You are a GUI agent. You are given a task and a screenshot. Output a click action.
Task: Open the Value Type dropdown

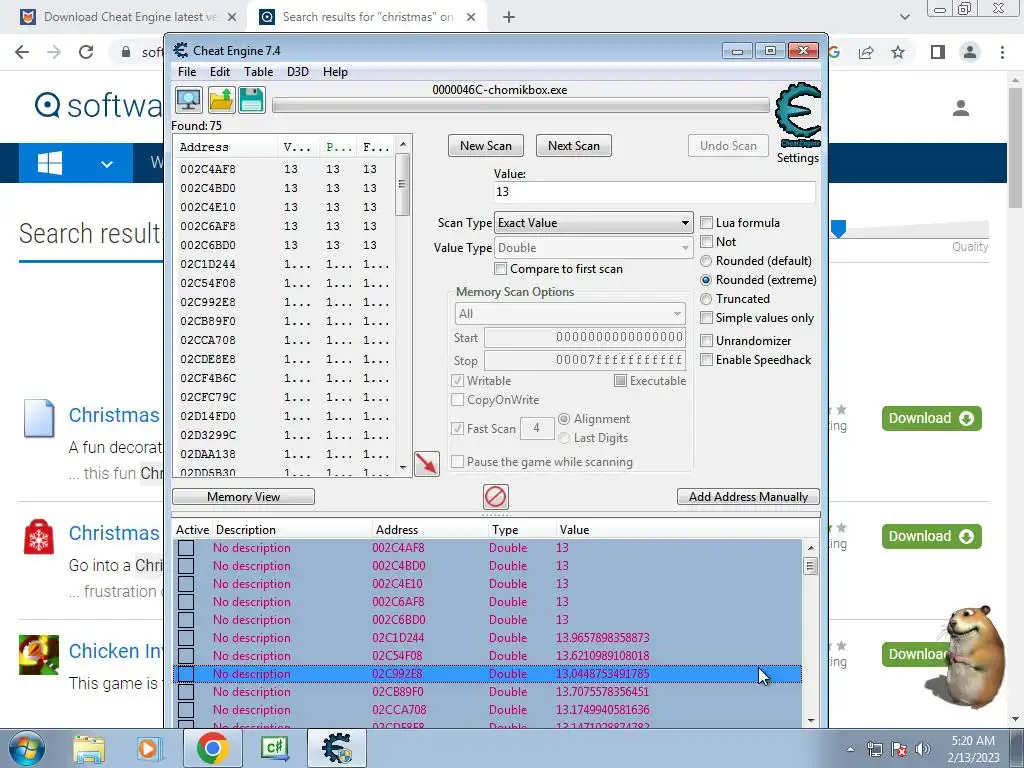tap(594, 248)
